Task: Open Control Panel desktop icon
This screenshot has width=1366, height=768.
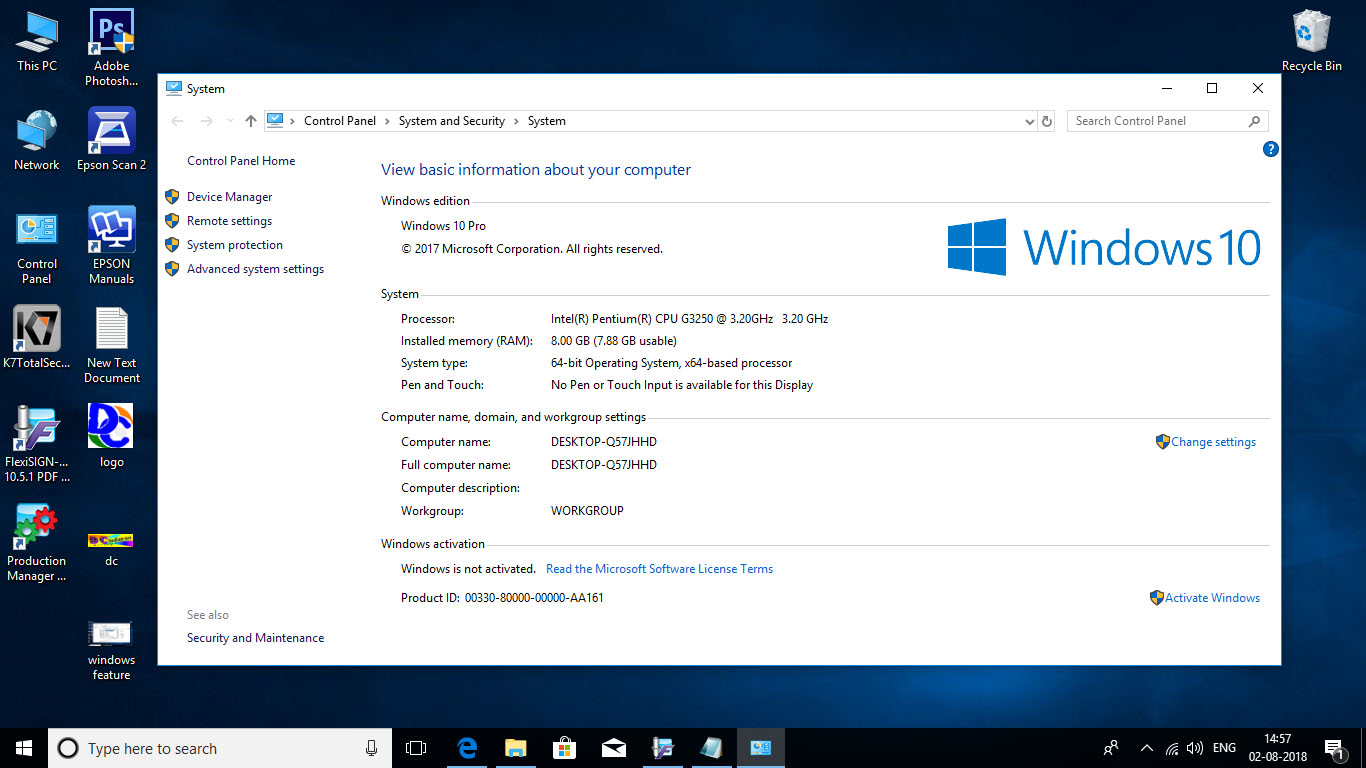Action: tap(37, 248)
